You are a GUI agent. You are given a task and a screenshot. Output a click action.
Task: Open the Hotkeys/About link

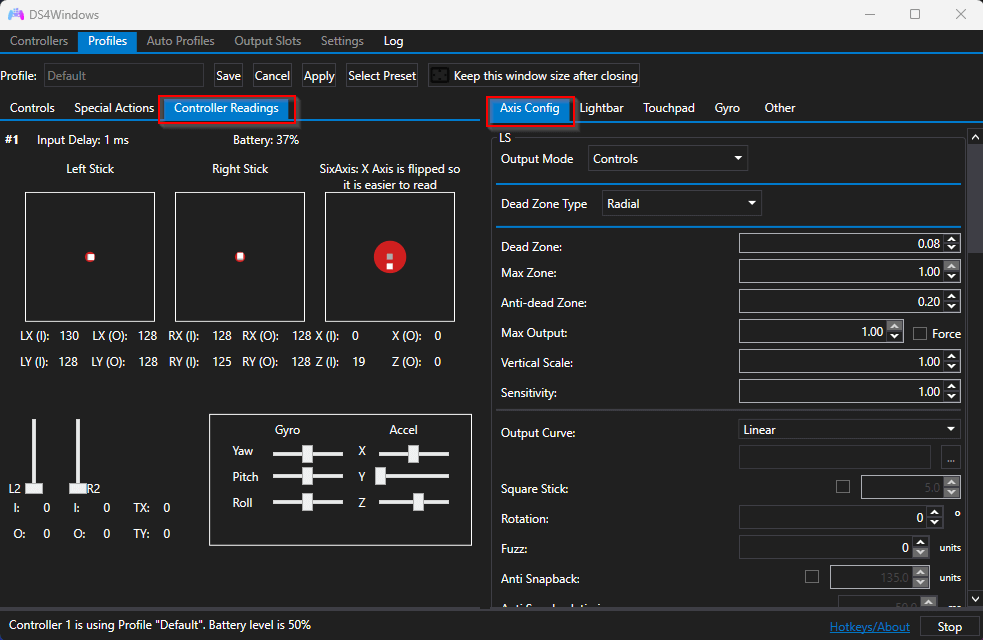click(870, 627)
